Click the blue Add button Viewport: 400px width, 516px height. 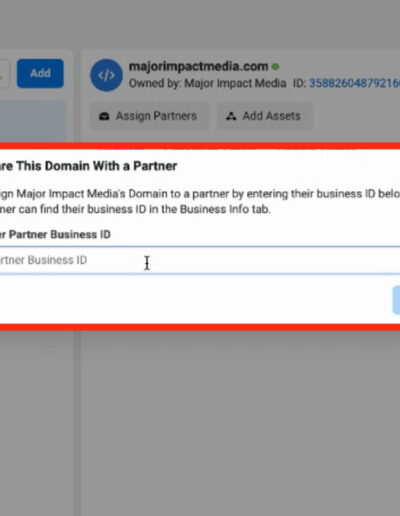tap(40, 73)
